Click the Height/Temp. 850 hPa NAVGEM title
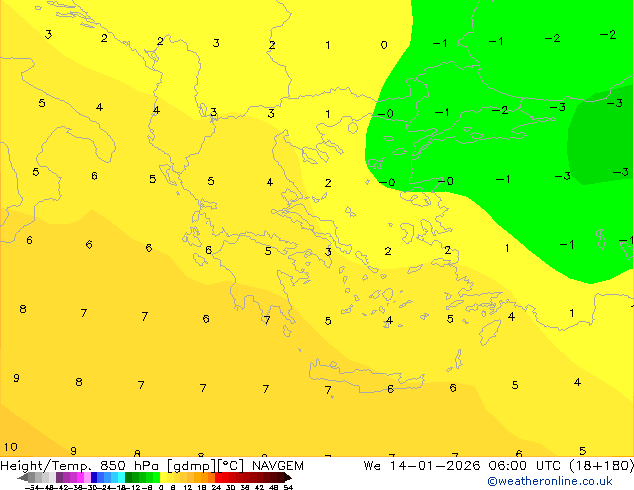 (152, 466)
